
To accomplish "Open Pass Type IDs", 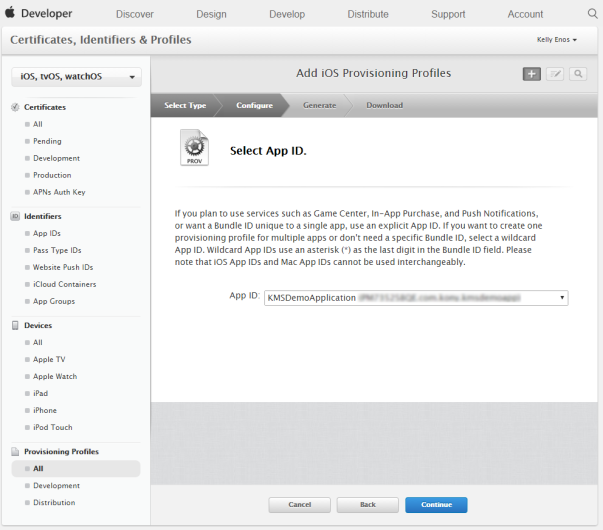I will coord(57,250).
